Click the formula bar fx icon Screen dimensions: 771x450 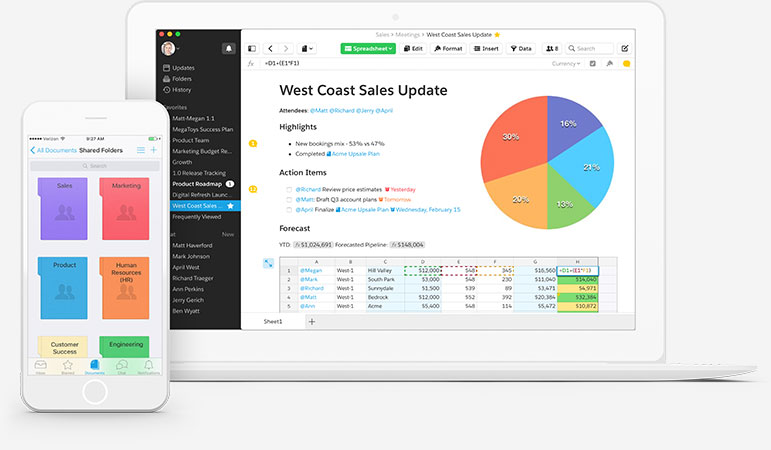point(251,63)
